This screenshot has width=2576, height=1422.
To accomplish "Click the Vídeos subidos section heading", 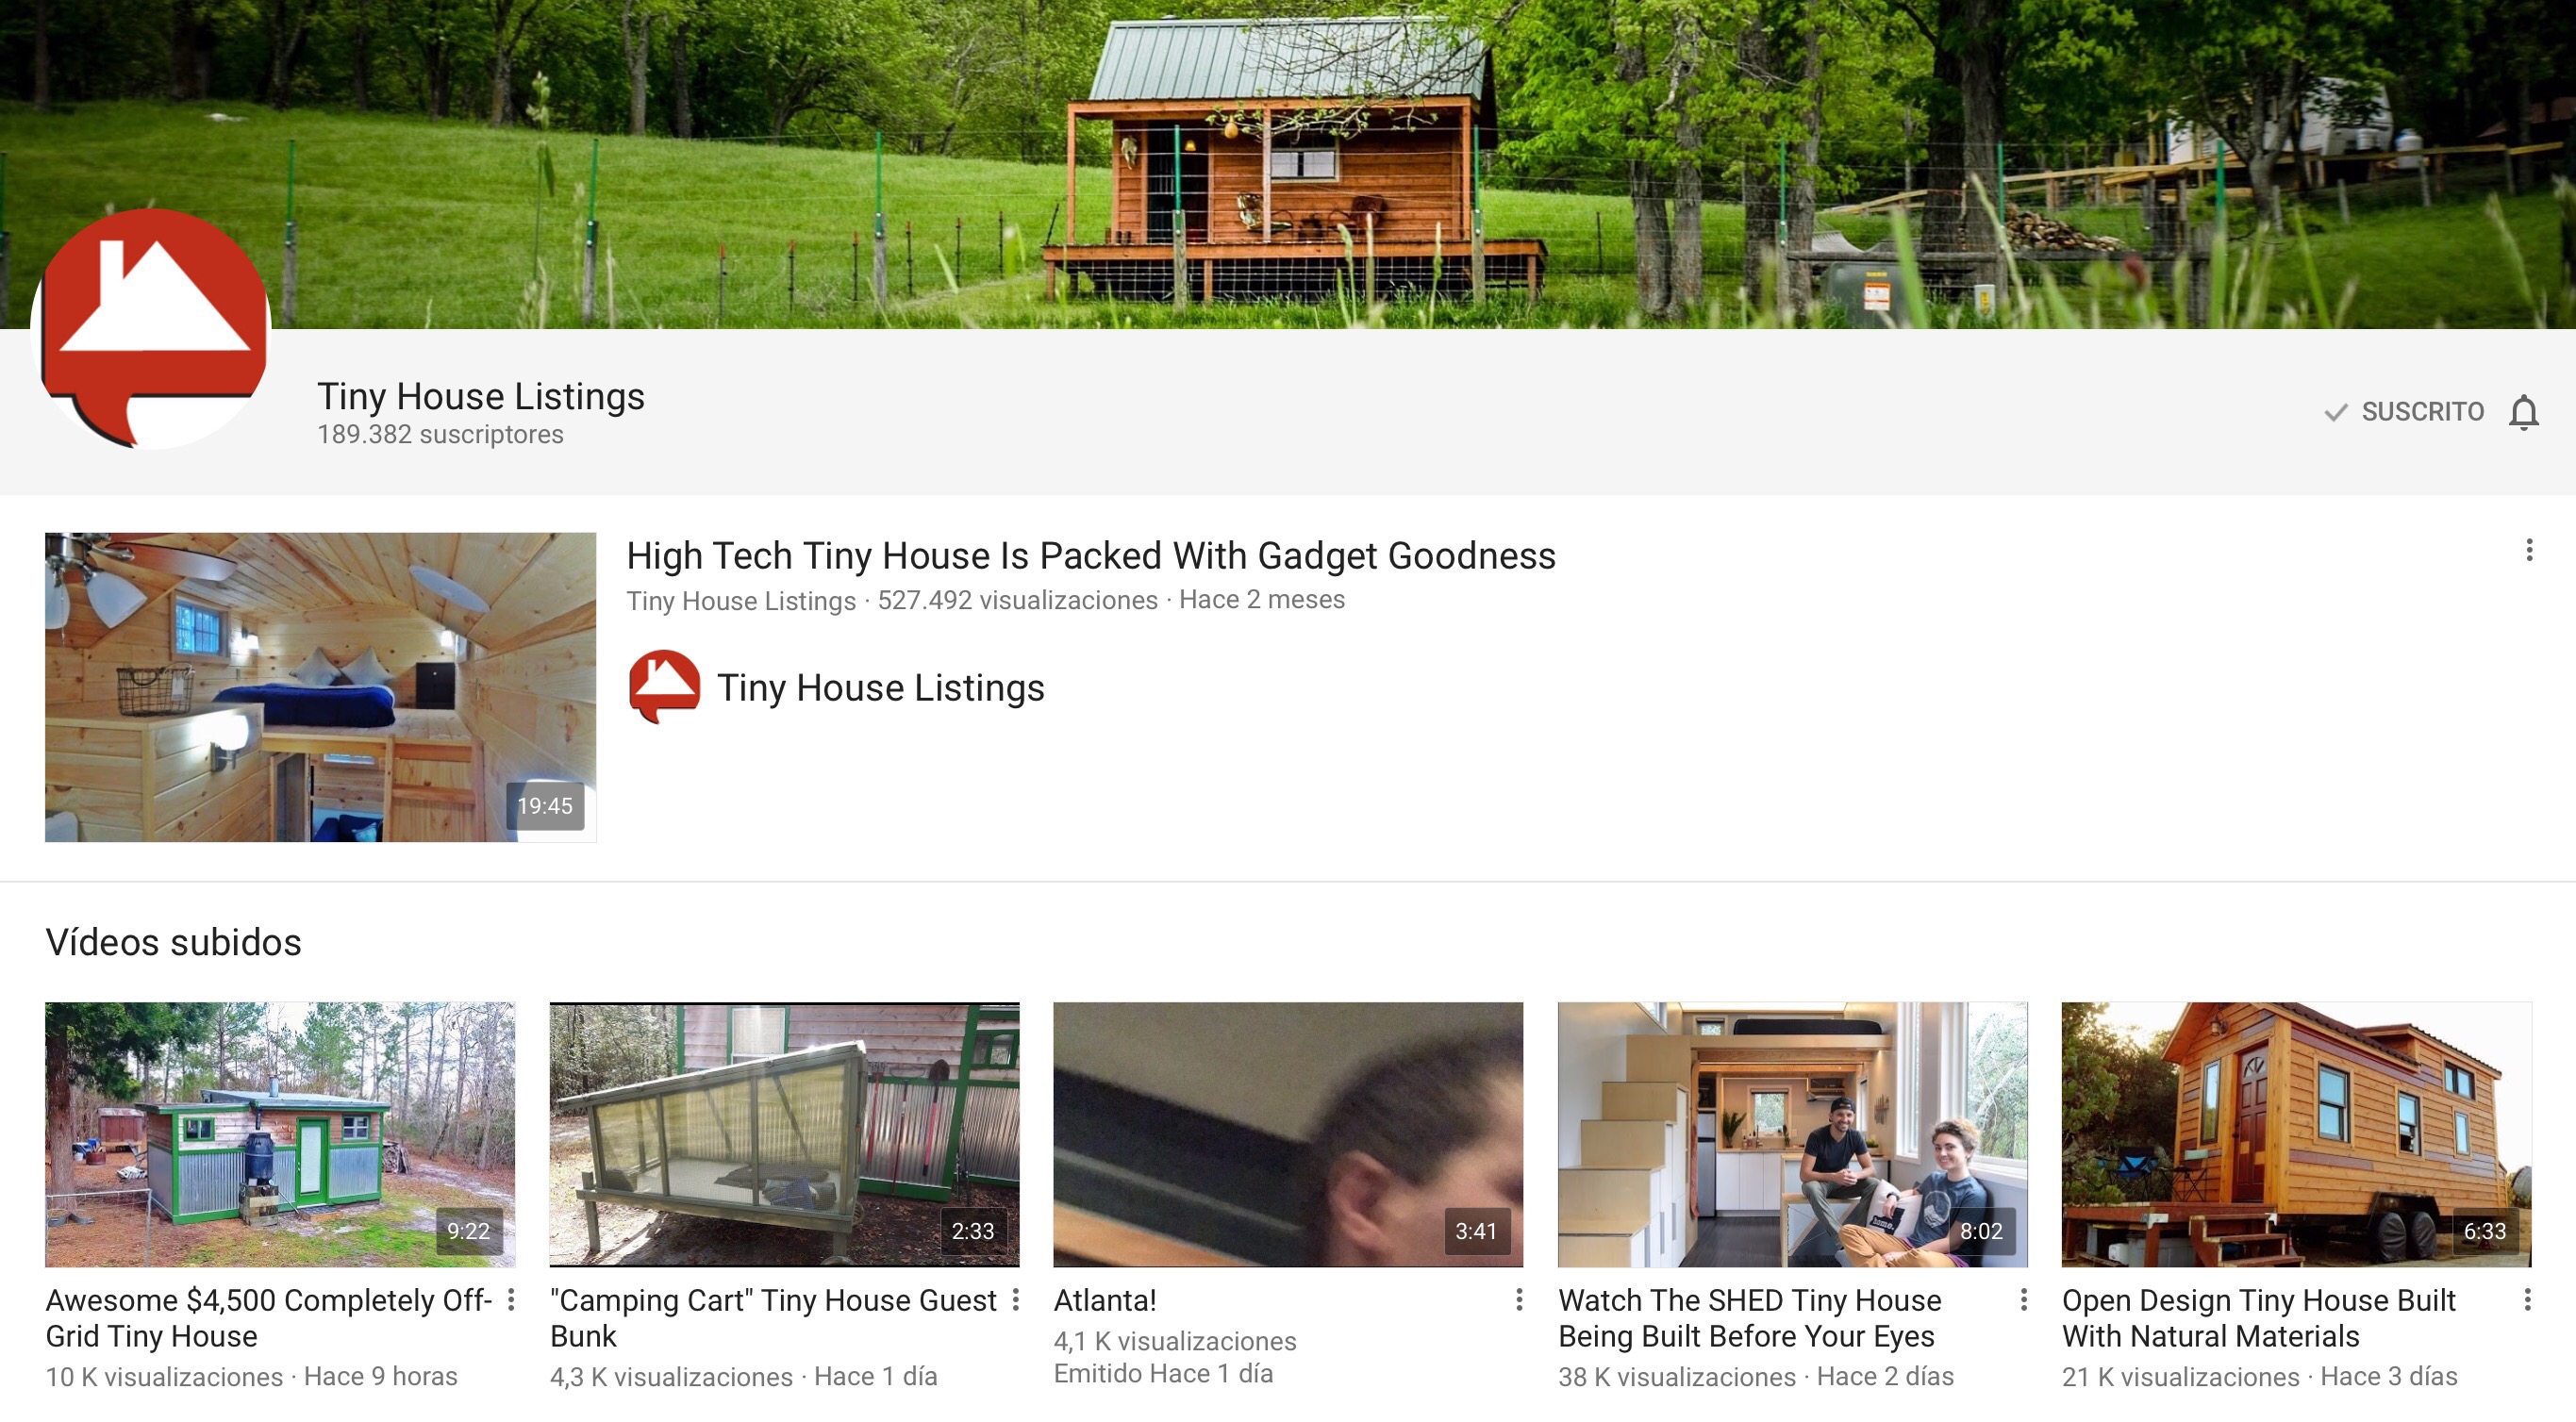I will point(173,942).
